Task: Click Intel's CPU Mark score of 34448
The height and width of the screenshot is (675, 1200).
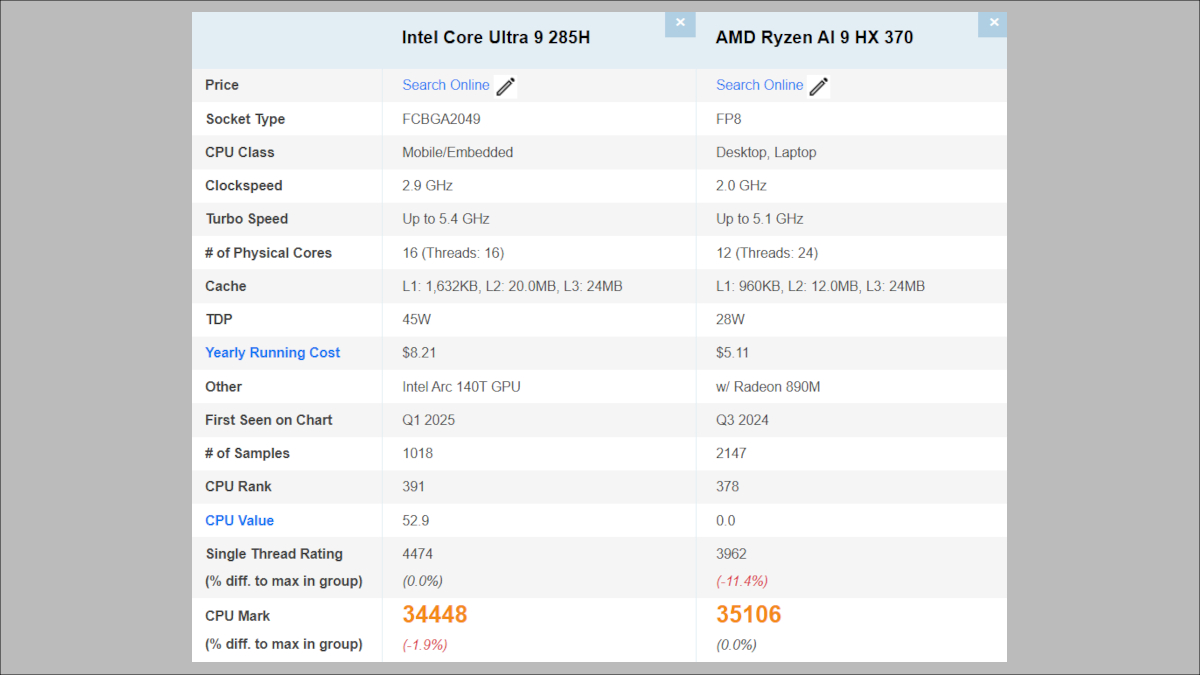Action: [434, 614]
